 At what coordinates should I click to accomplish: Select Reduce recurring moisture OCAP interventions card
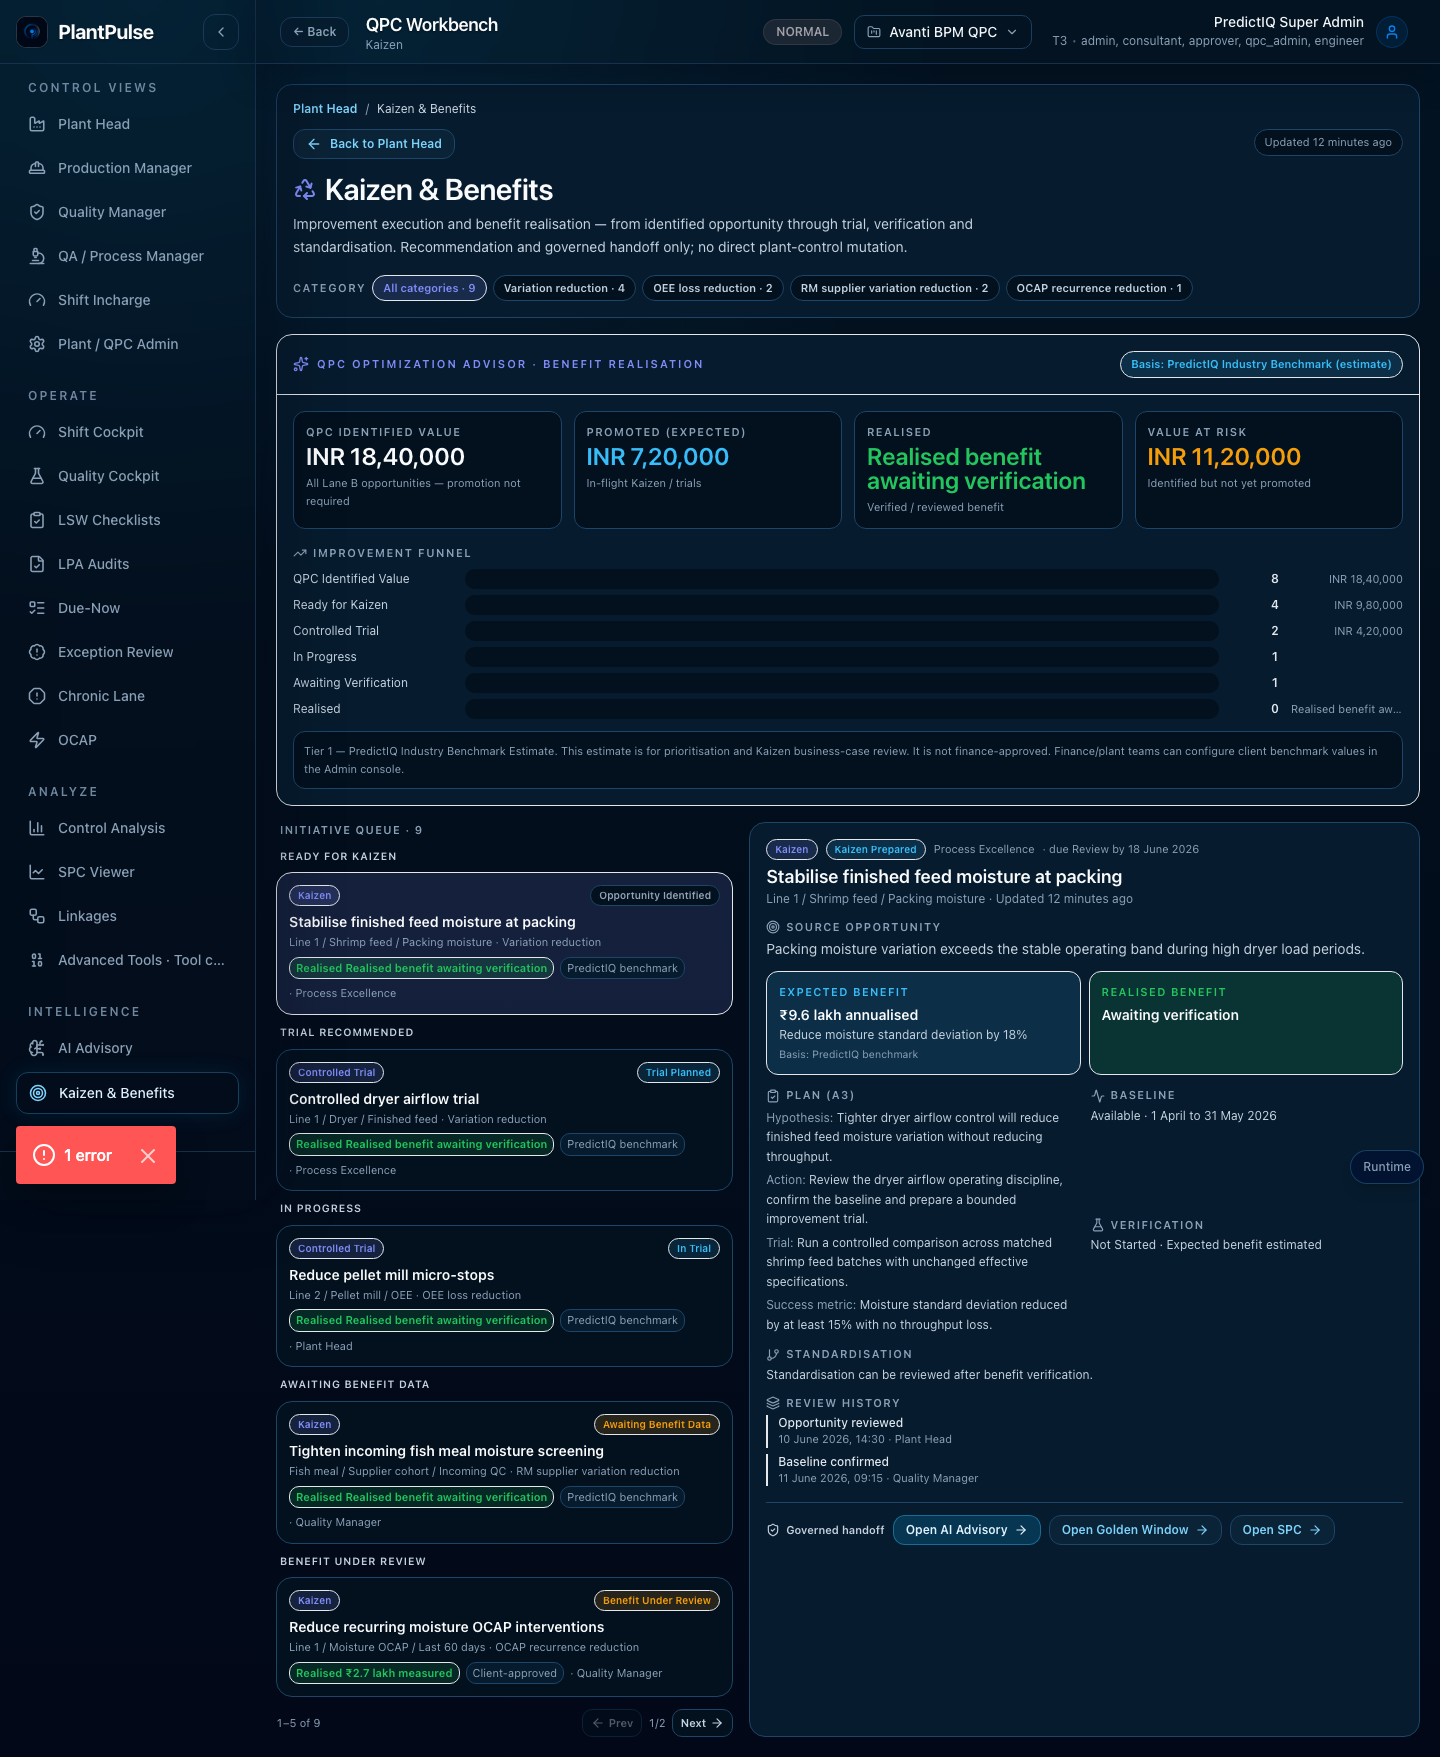[x=504, y=1637]
